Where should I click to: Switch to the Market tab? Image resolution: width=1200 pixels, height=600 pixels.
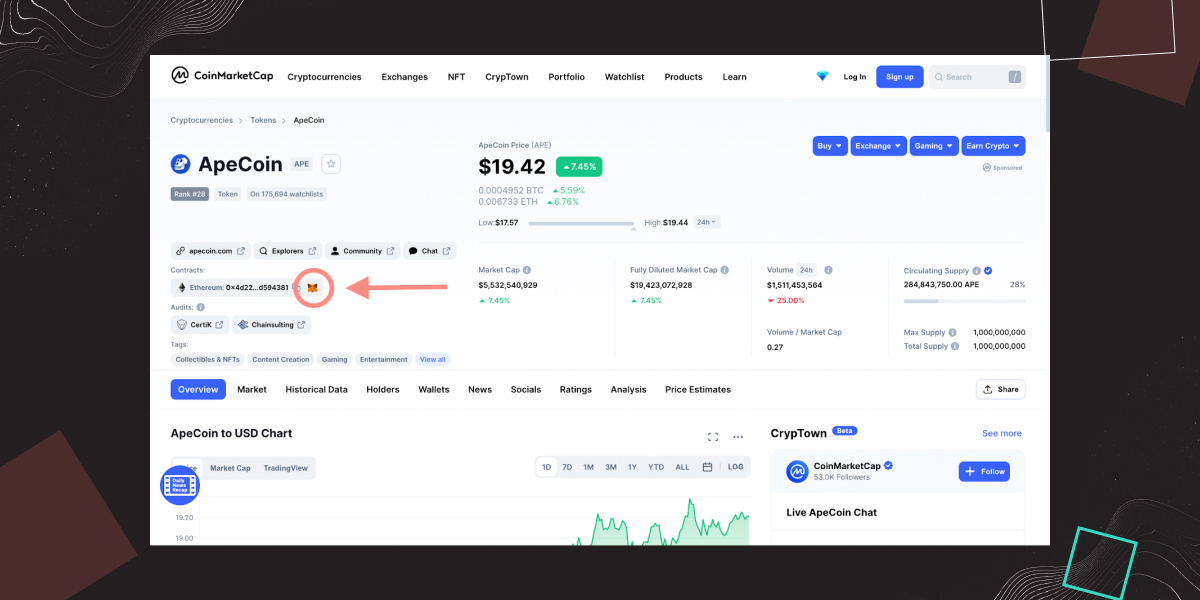tap(252, 389)
